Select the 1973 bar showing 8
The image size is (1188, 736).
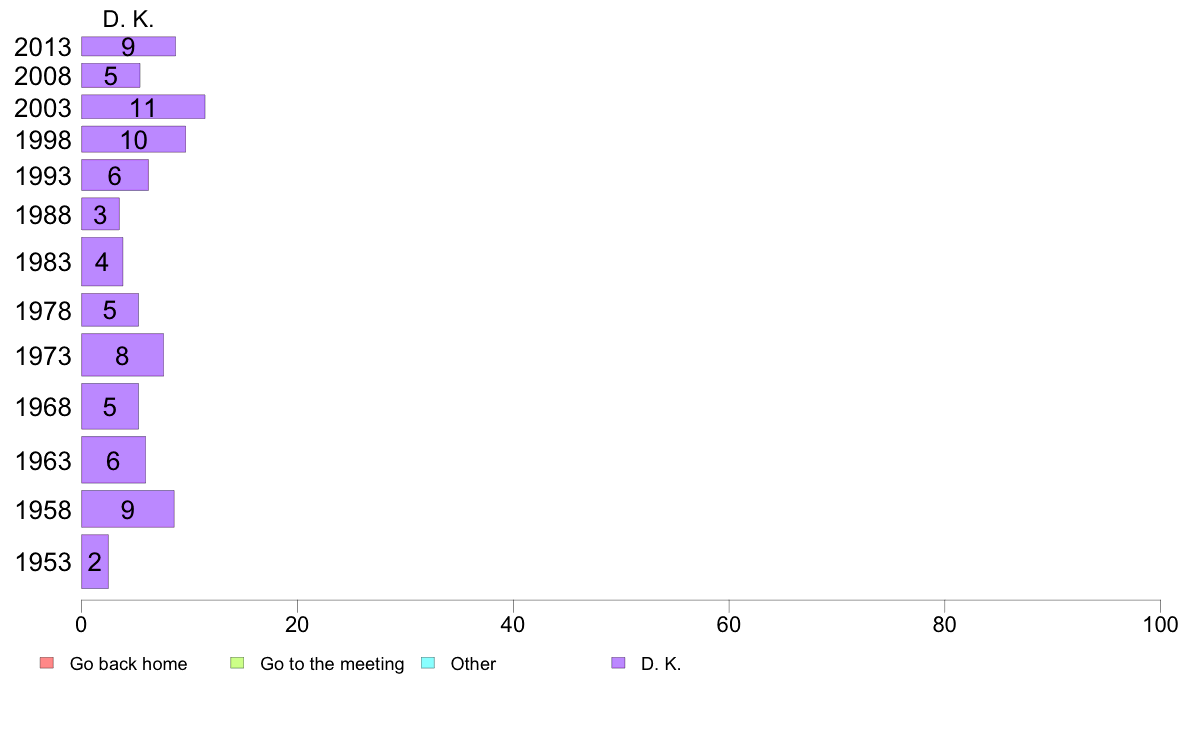pos(123,355)
